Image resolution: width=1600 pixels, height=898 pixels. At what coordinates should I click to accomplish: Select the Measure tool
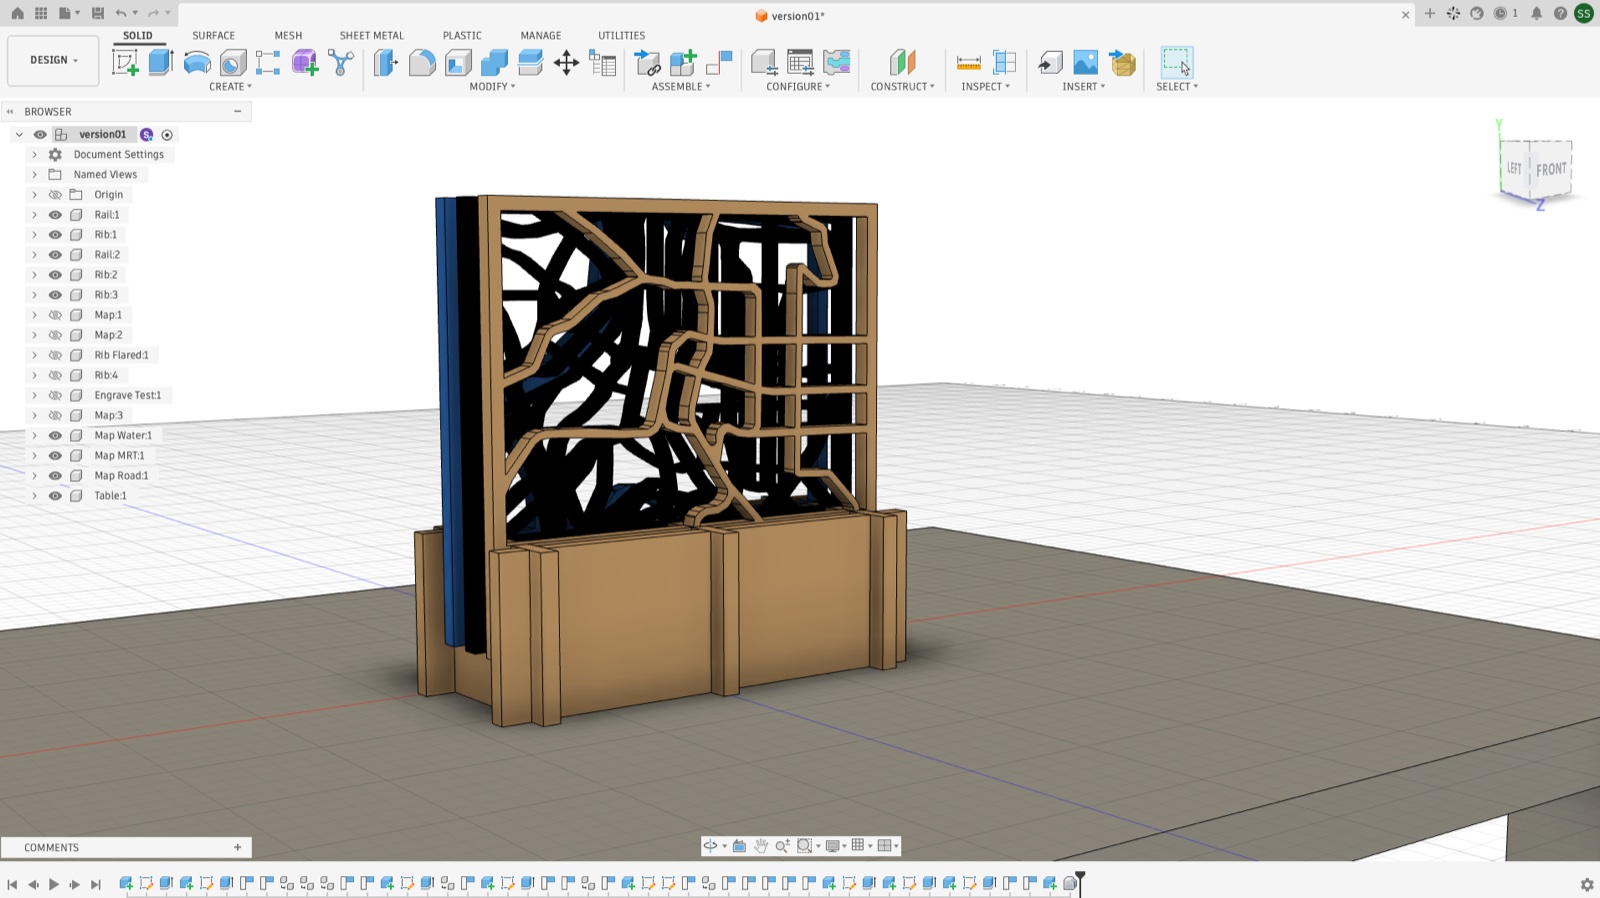coord(968,63)
